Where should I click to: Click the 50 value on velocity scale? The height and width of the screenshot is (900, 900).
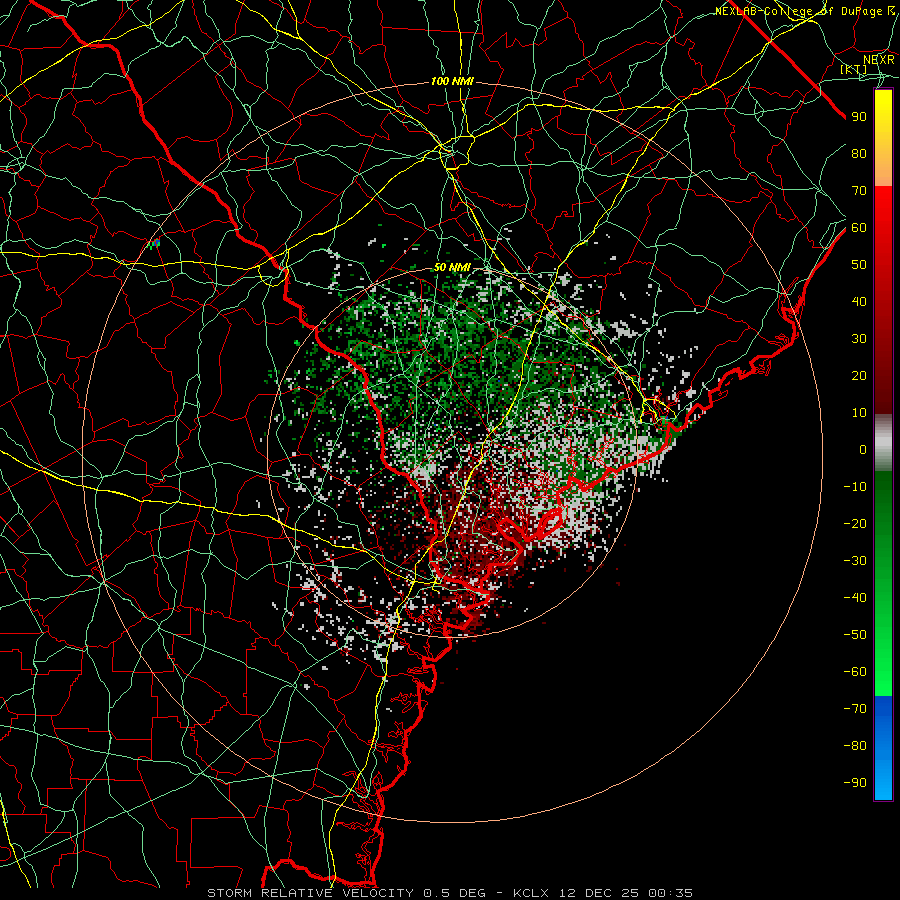pyautogui.click(x=859, y=265)
